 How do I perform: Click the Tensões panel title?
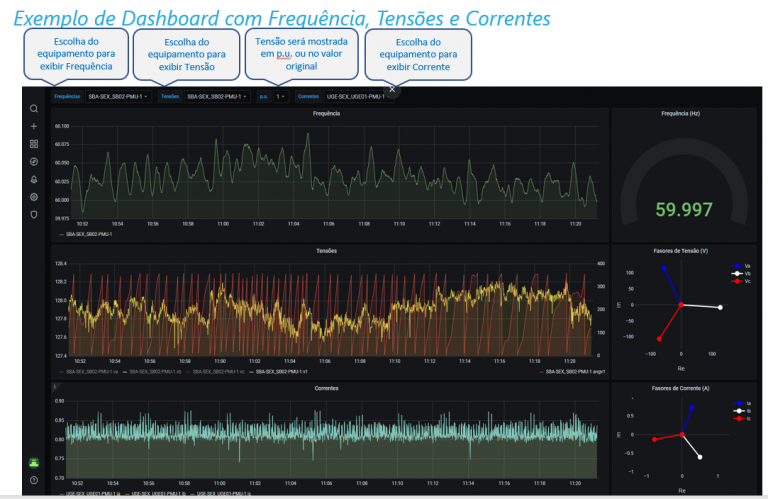[x=327, y=251]
